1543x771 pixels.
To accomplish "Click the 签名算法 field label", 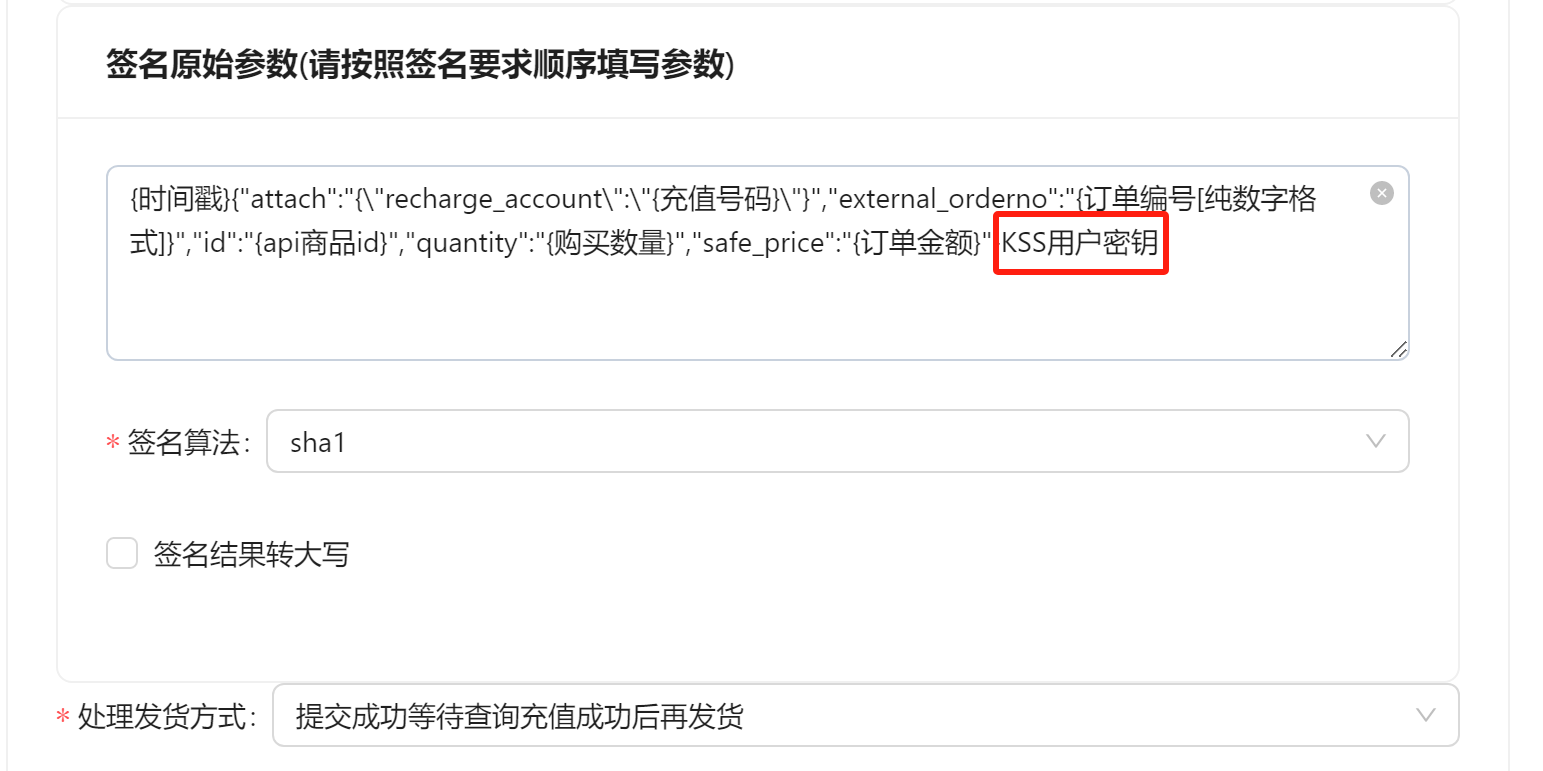I will pyautogui.click(x=186, y=443).
